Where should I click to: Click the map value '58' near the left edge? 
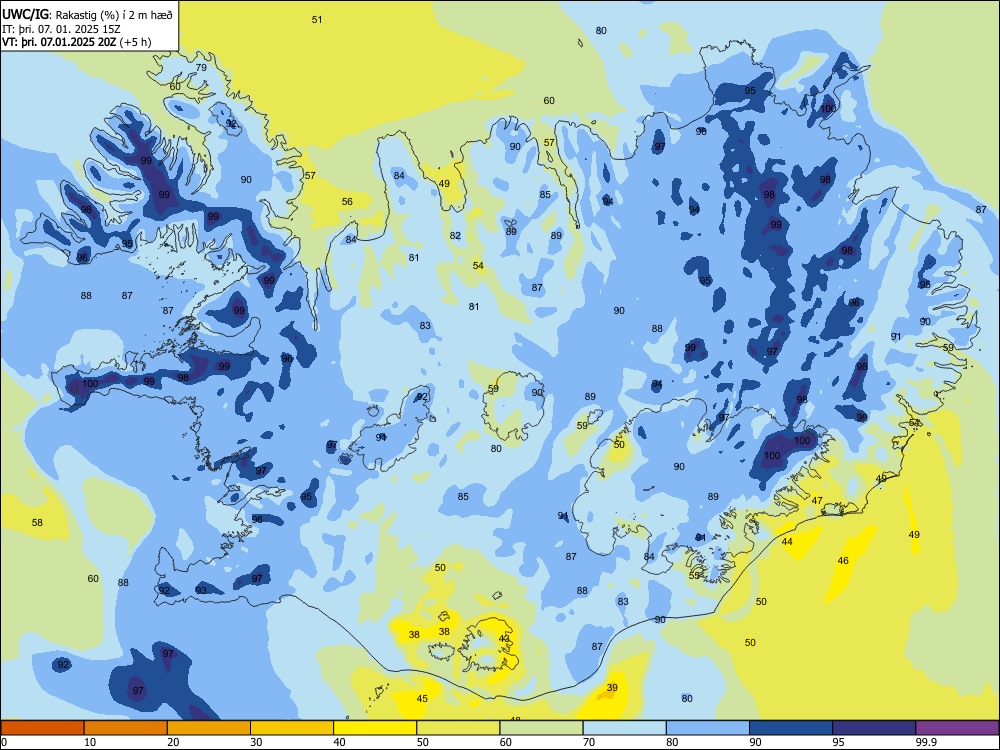(x=37, y=523)
